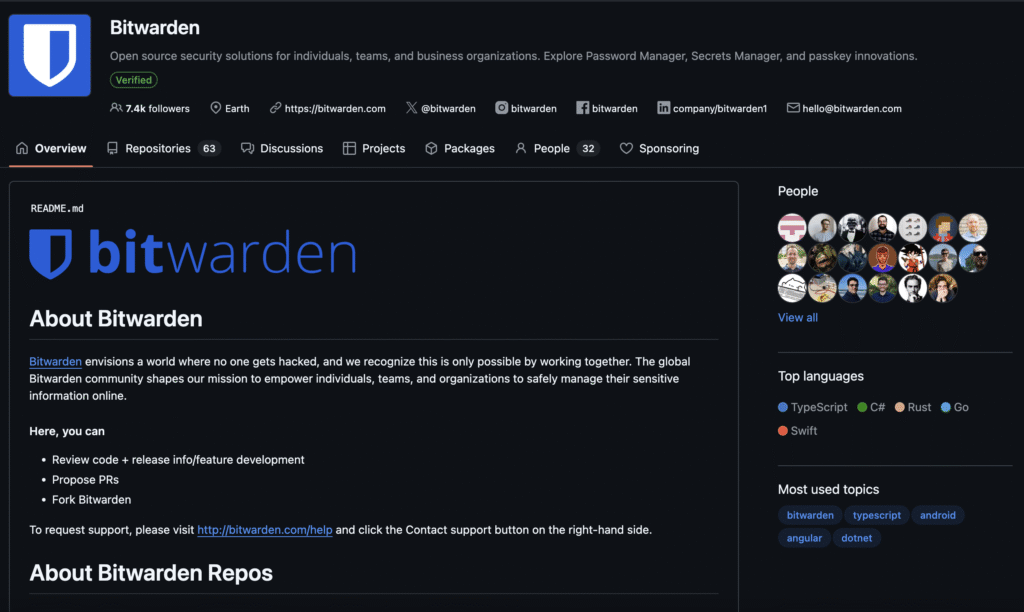Click the README.md file label

pyautogui.click(x=57, y=208)
